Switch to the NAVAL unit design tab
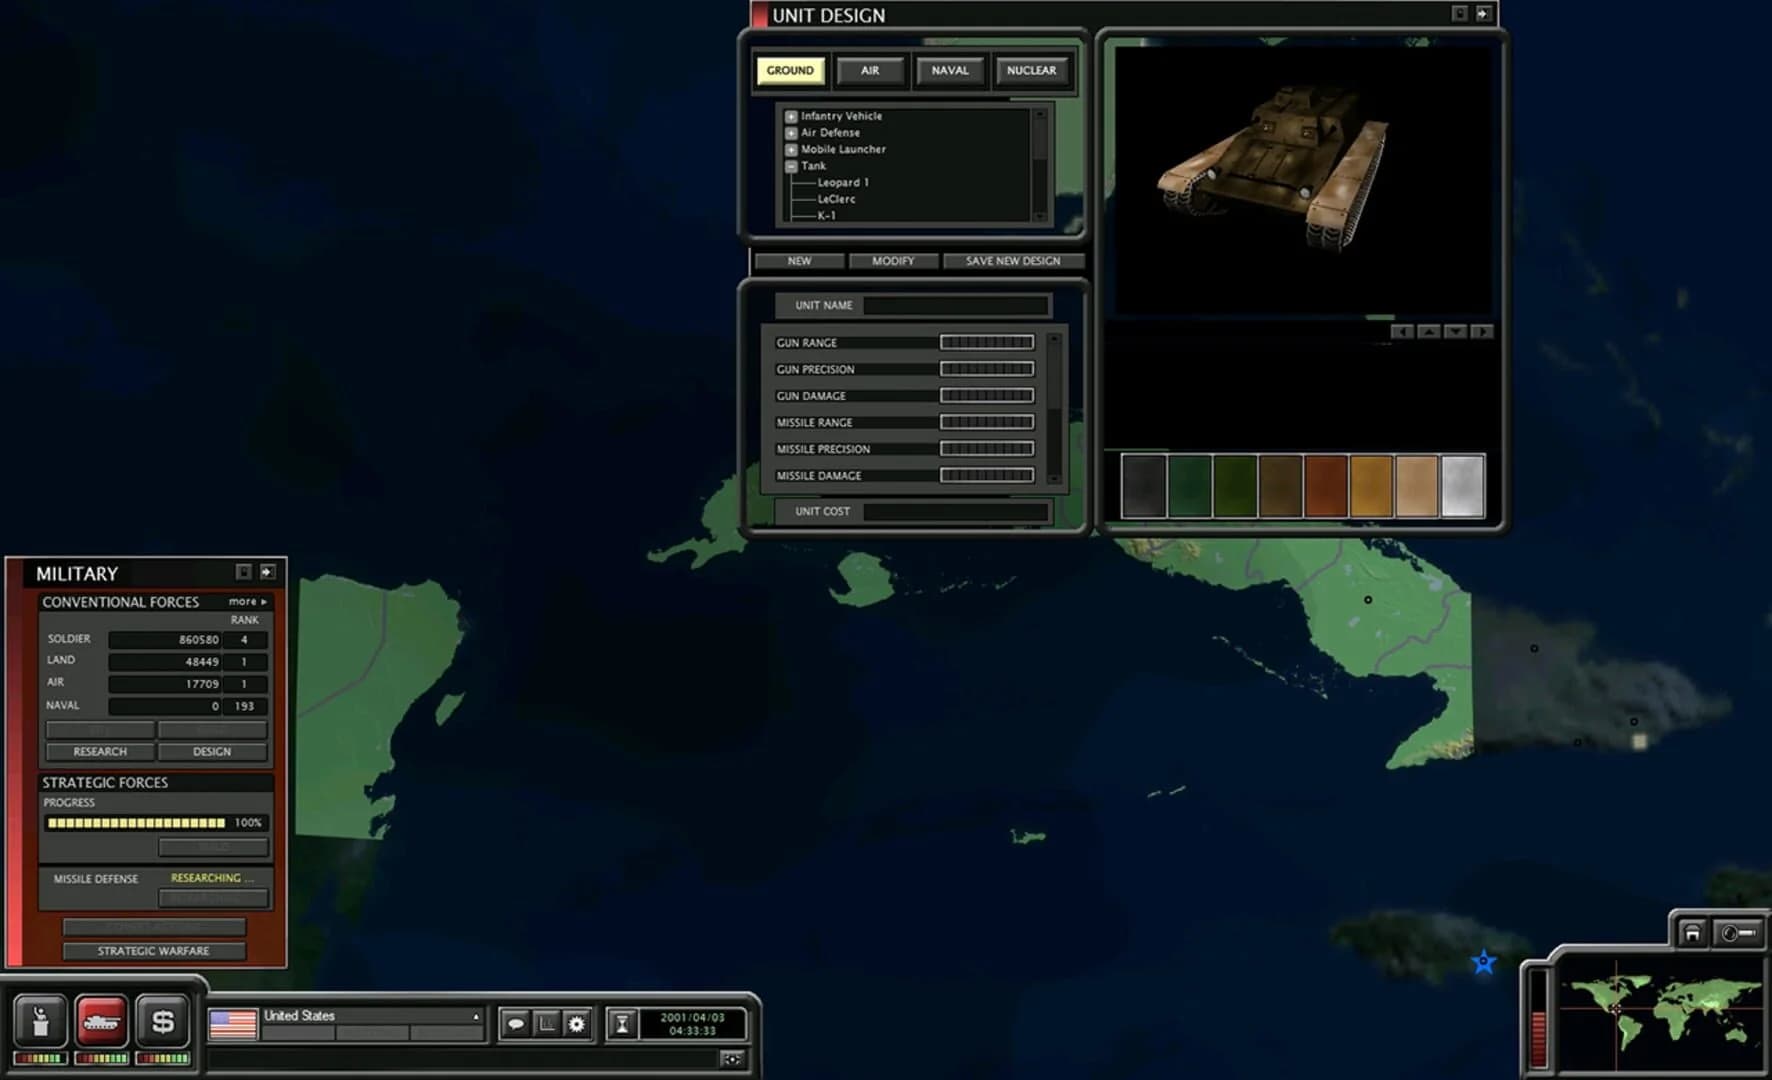Screen dimensions: 1772x1080 [949, 71]
